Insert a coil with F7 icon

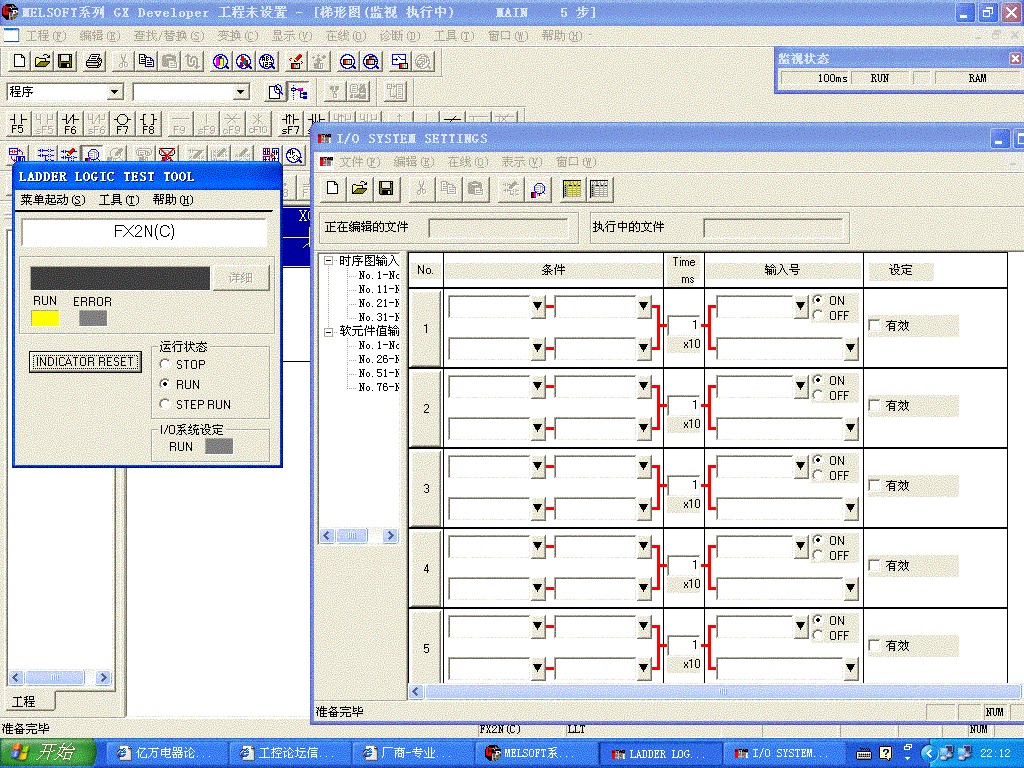(x=122, y=123)
